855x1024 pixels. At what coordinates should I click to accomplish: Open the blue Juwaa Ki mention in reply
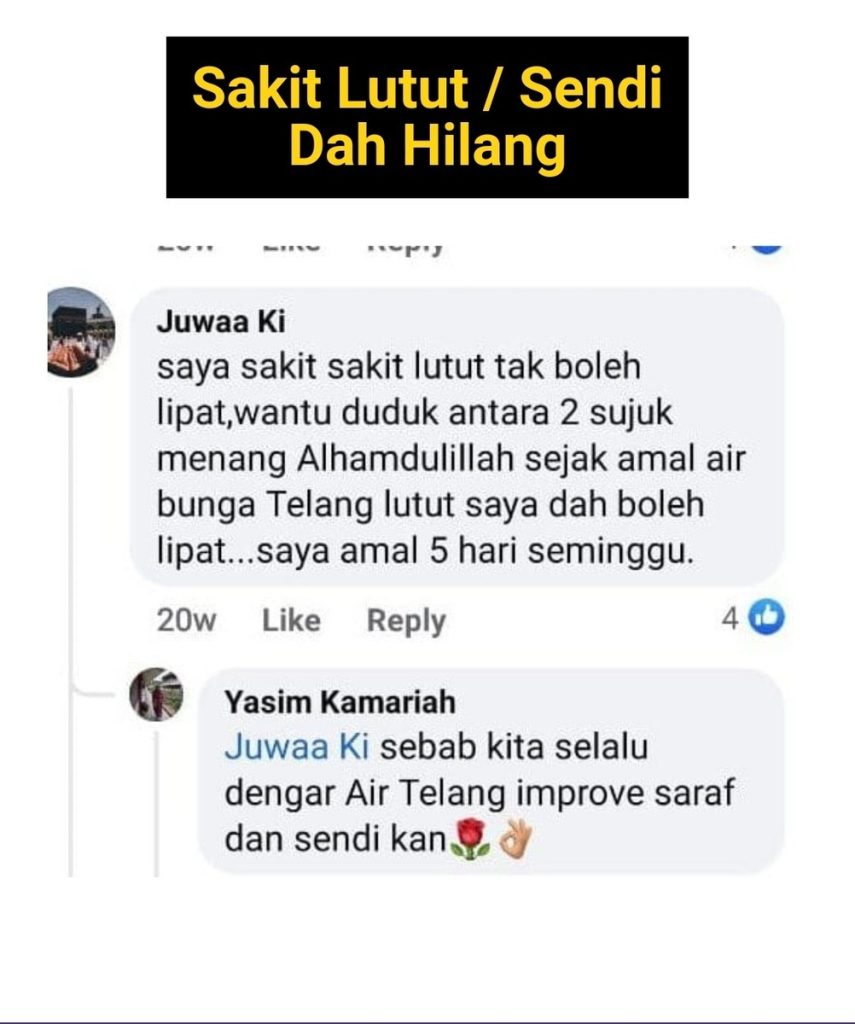(297, 746)
